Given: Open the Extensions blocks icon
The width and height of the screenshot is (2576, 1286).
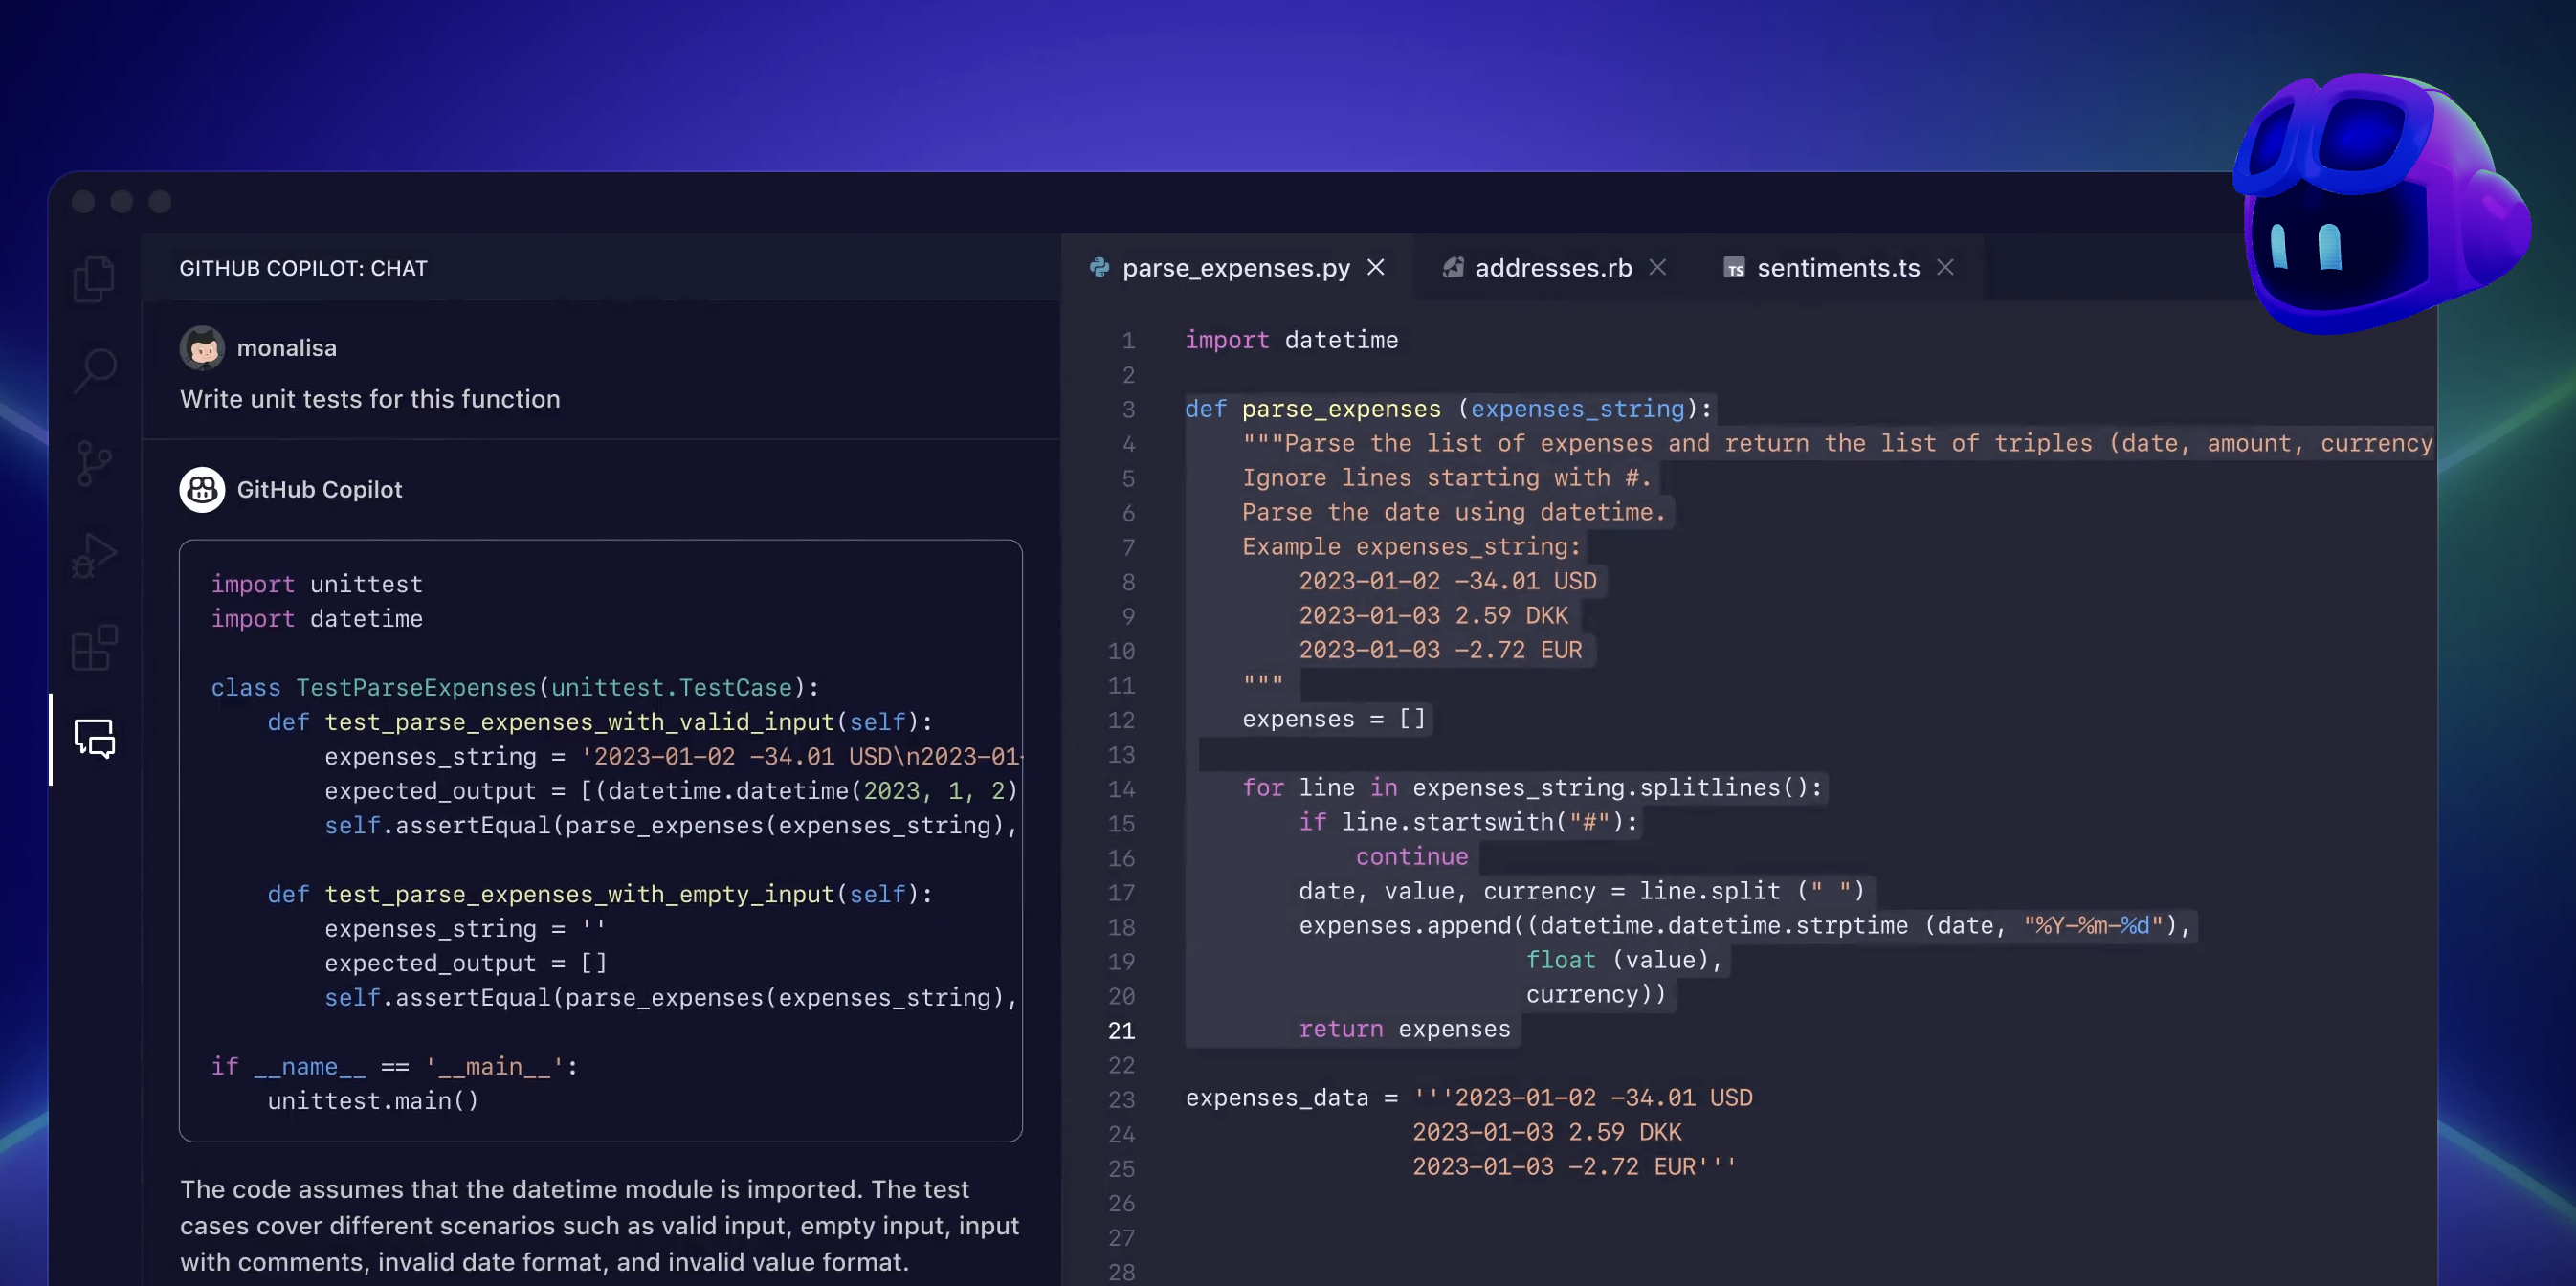Looking at the screenshot, I should coord(95,648).
